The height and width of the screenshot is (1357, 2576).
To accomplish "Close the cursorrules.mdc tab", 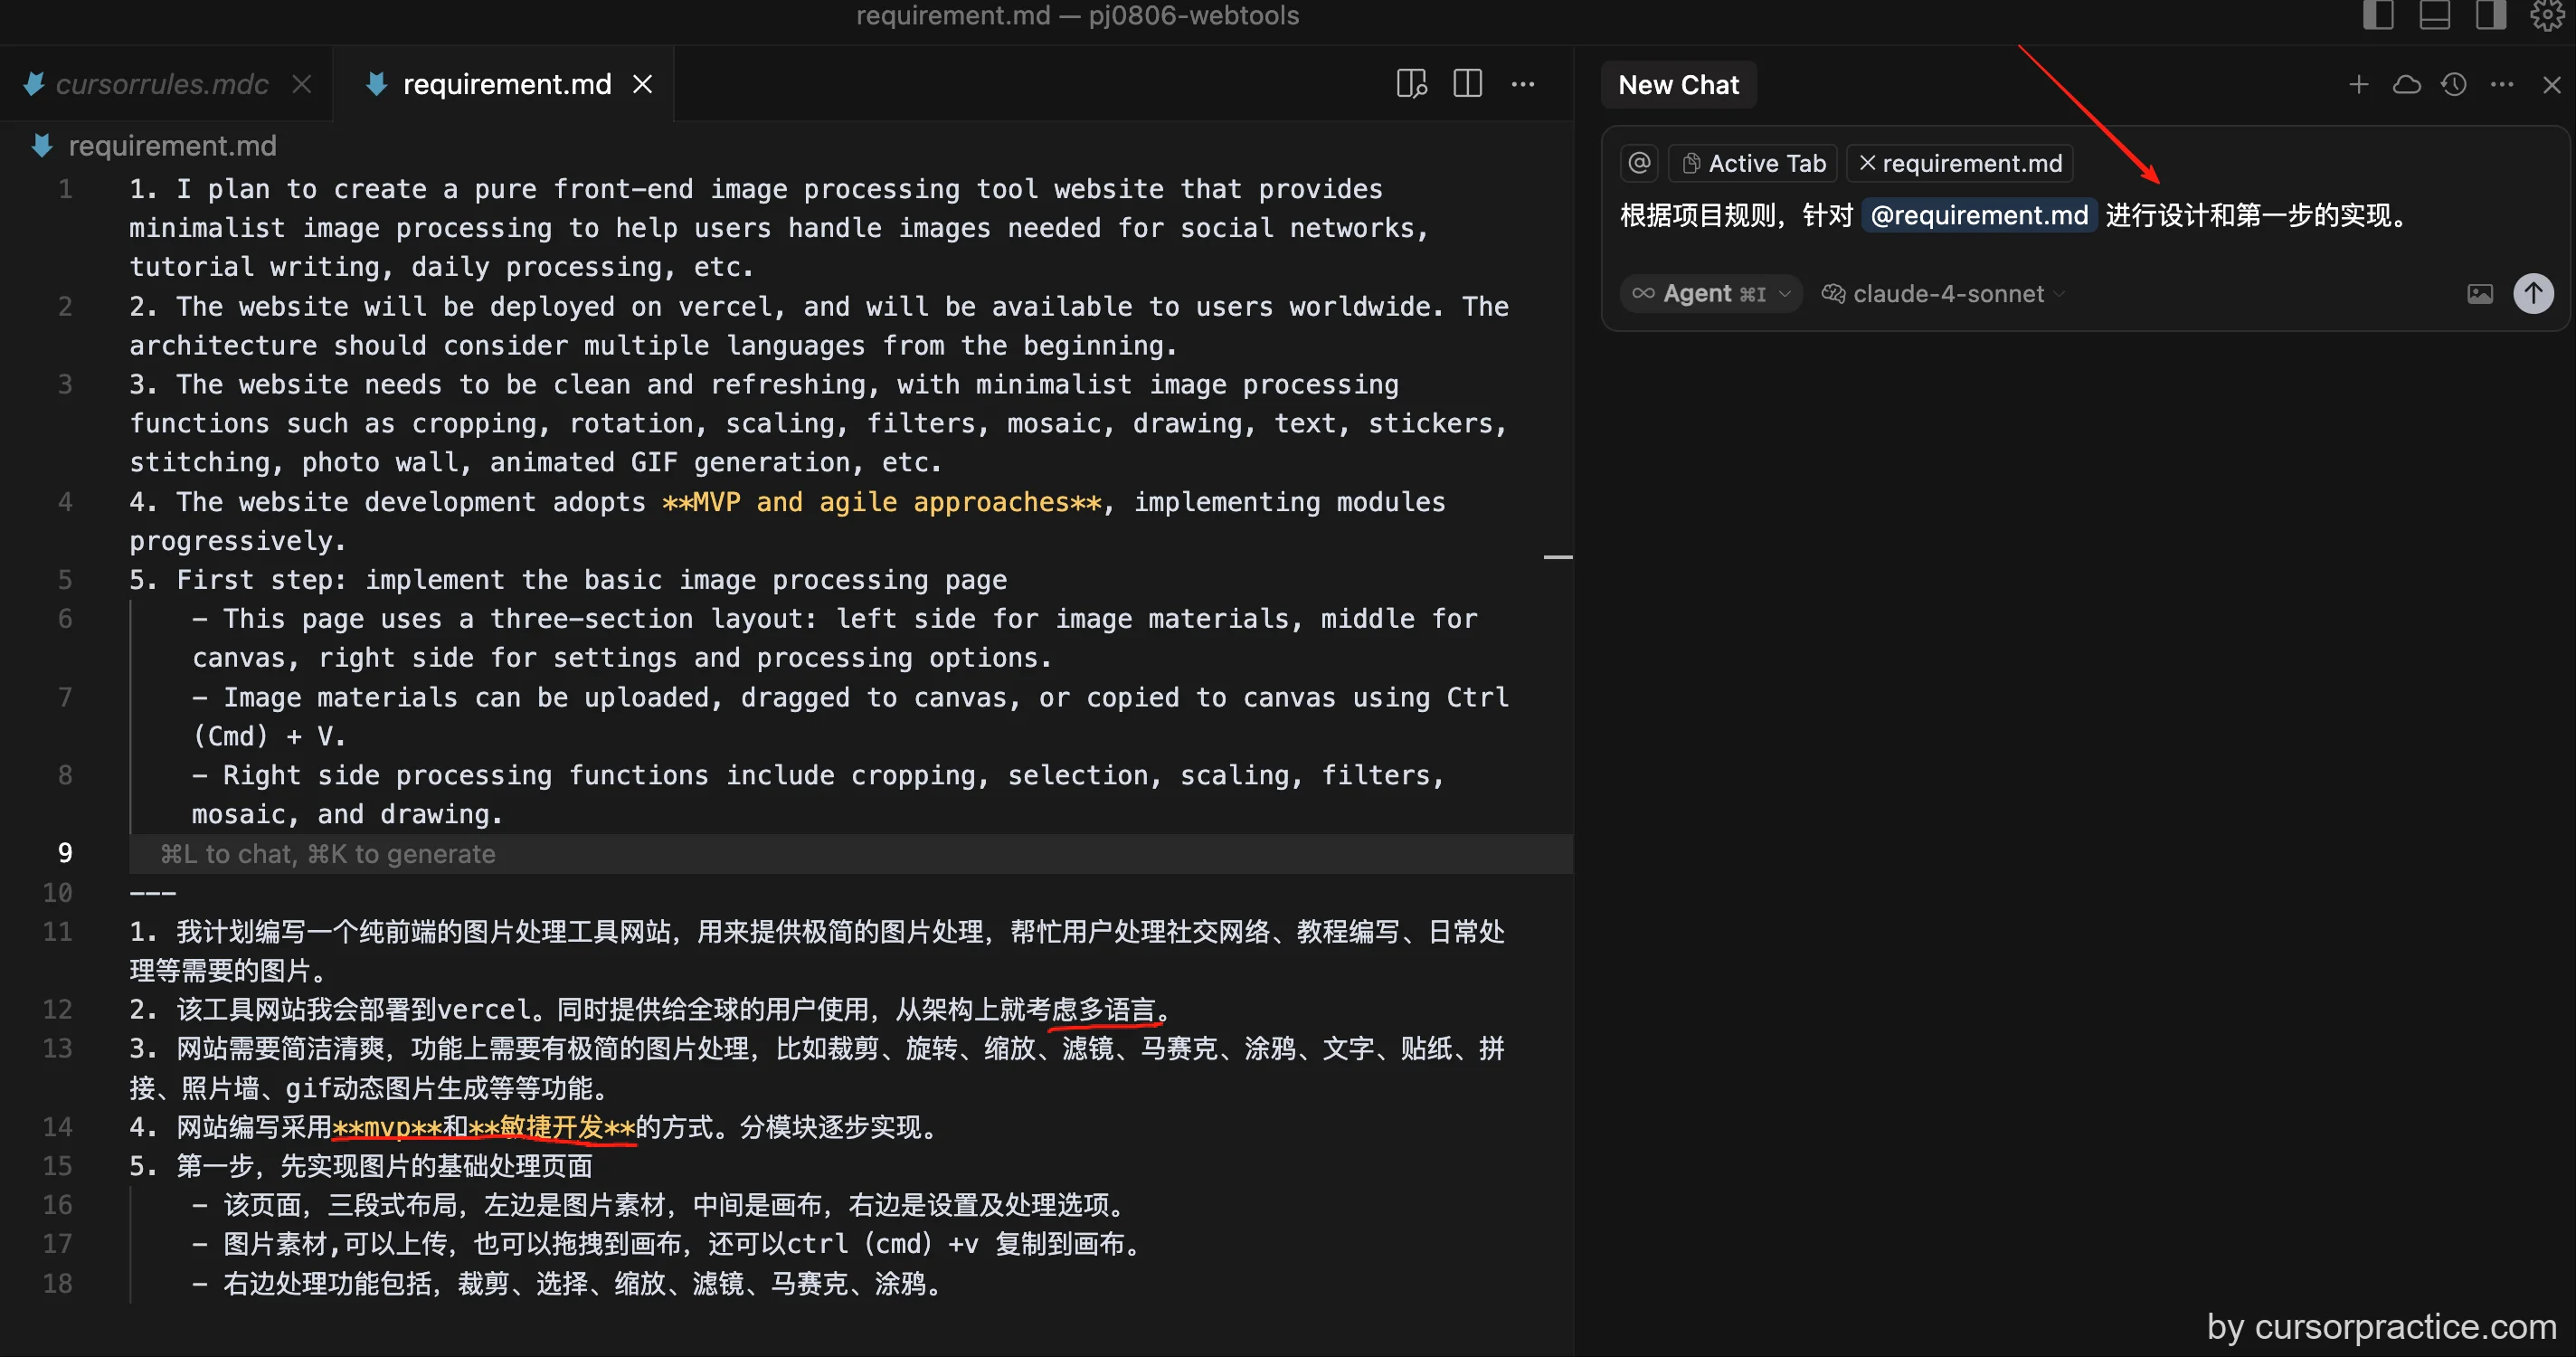I will (302, 84).
